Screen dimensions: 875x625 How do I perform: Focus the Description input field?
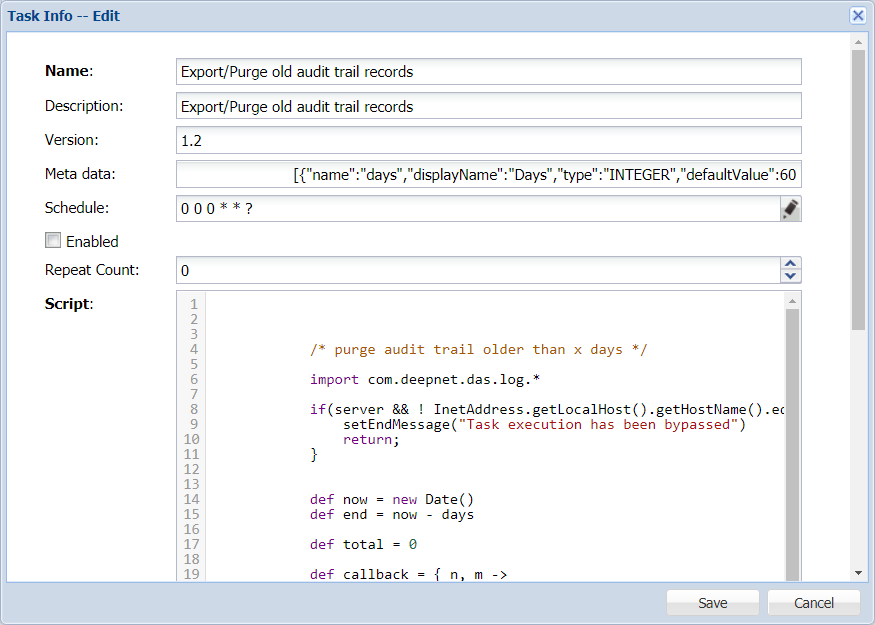click(488, 106)
